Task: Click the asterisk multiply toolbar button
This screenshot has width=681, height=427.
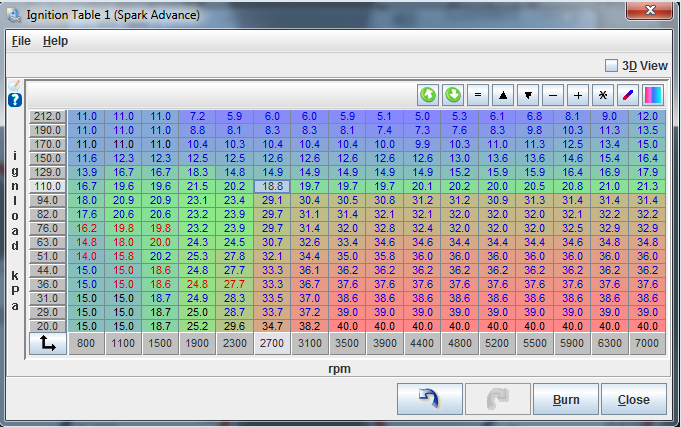Action: tap(603, 95)
